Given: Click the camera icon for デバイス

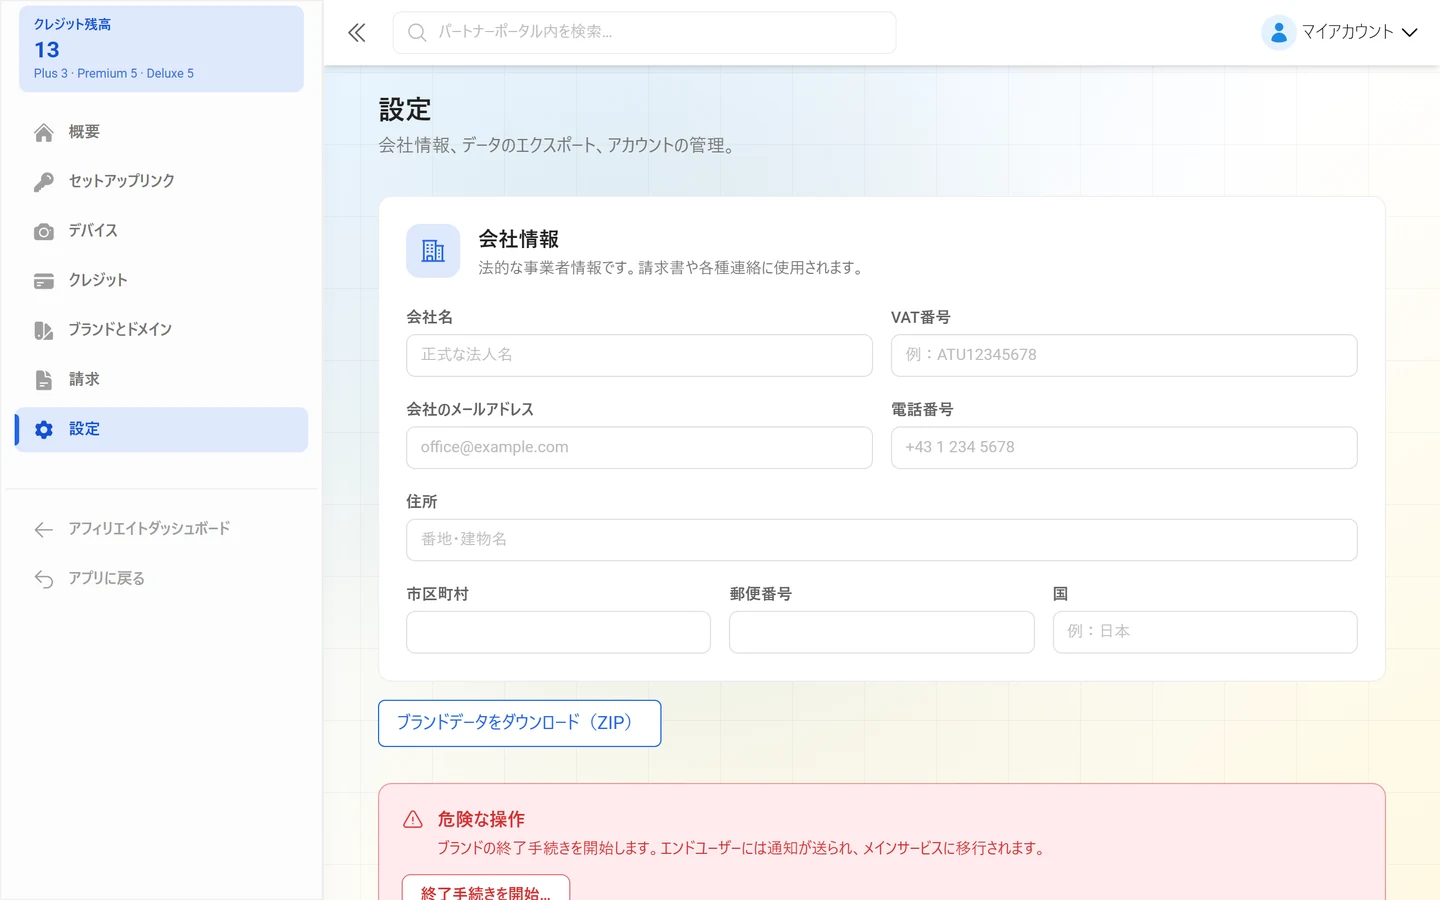Looking at the screenshot, I should click(44, 232).
